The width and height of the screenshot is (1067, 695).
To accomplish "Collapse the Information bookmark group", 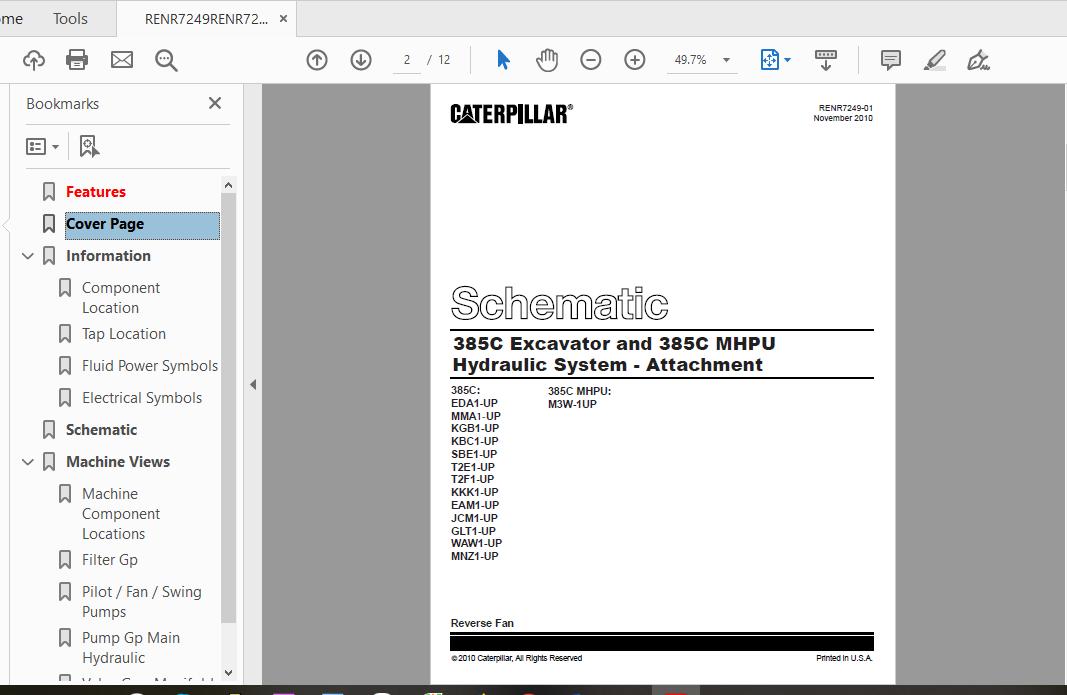I will coord(28,256).
